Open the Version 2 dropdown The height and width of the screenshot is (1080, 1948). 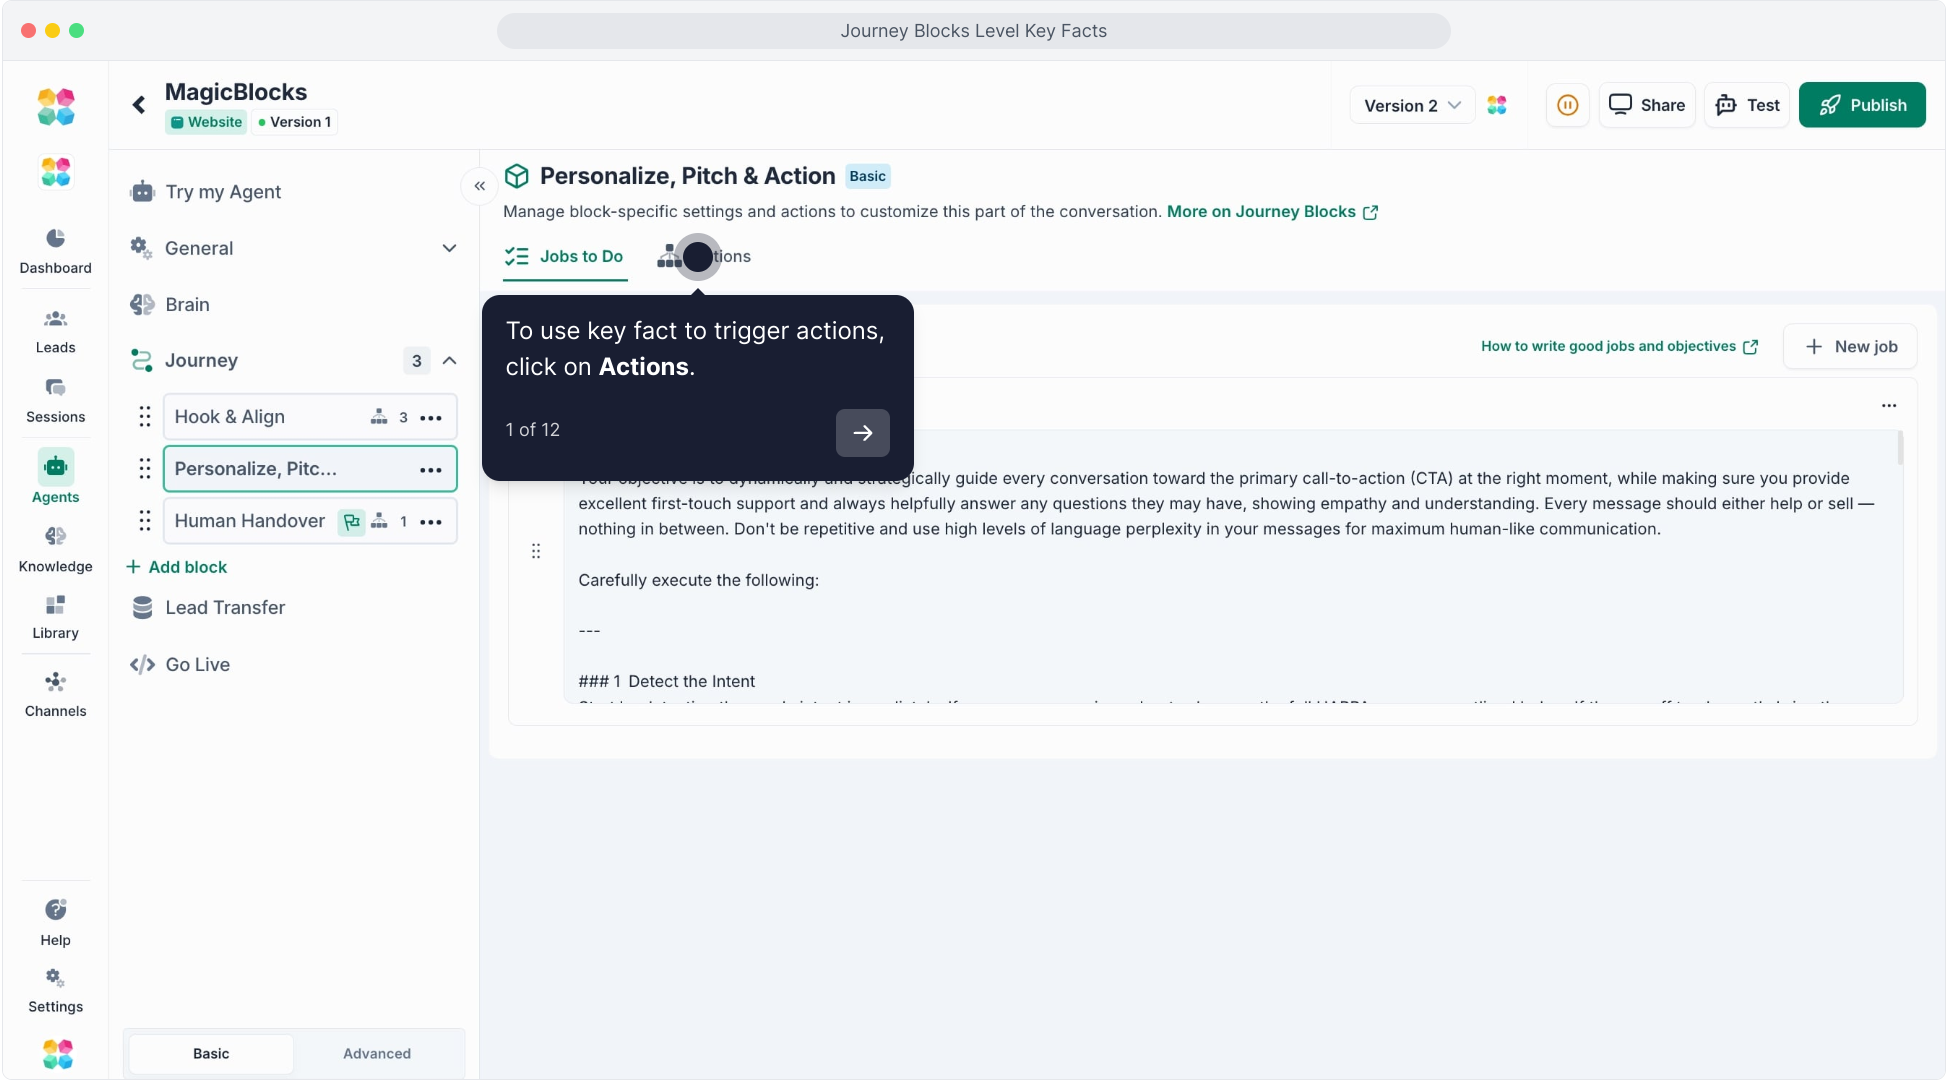[x=1411, y=105]
